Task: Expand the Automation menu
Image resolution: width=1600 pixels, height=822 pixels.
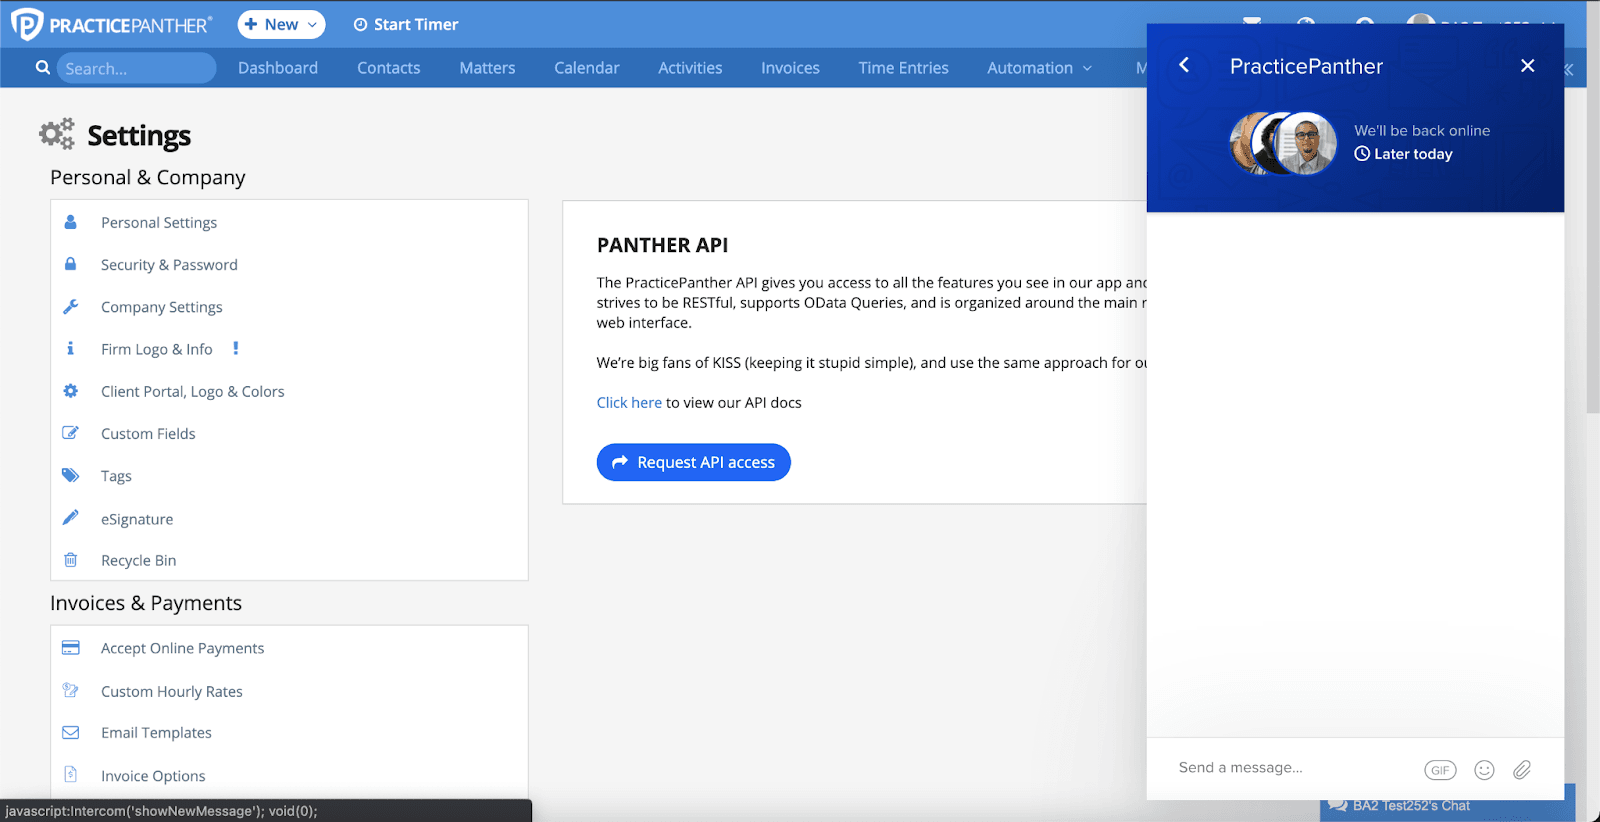Action: click(x=1039, y=68)
